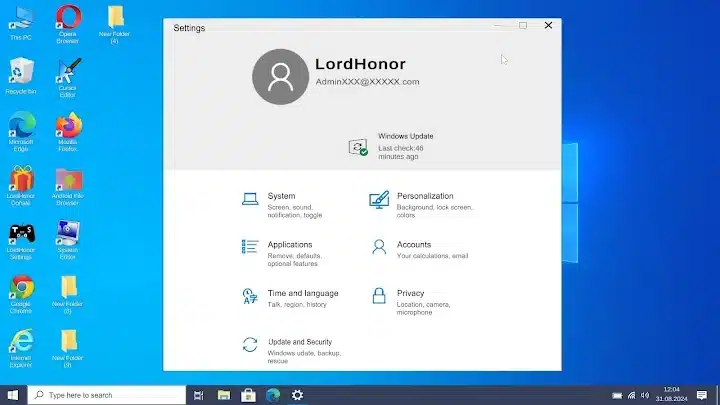Open the notification center icon
The width and height of the screenshot is (720, 405).
tap(702, 395)
